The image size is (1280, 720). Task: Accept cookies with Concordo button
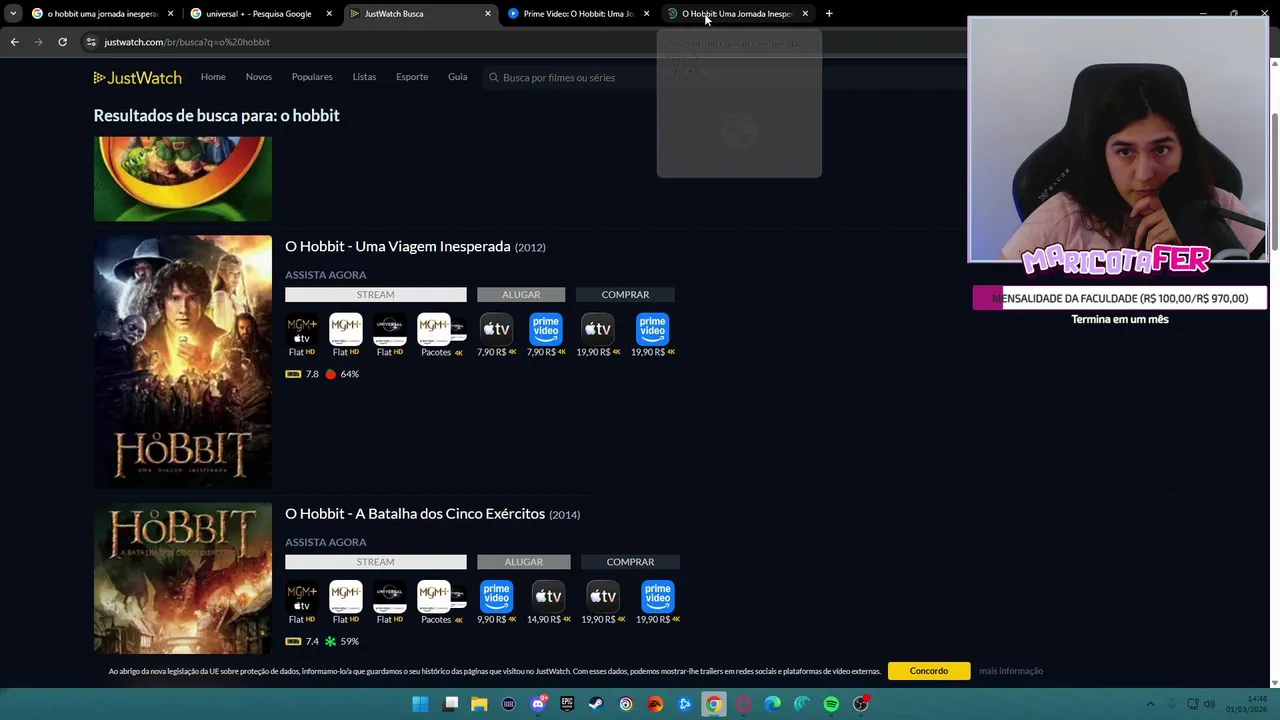pyautogui.click(x=929, y=671)
